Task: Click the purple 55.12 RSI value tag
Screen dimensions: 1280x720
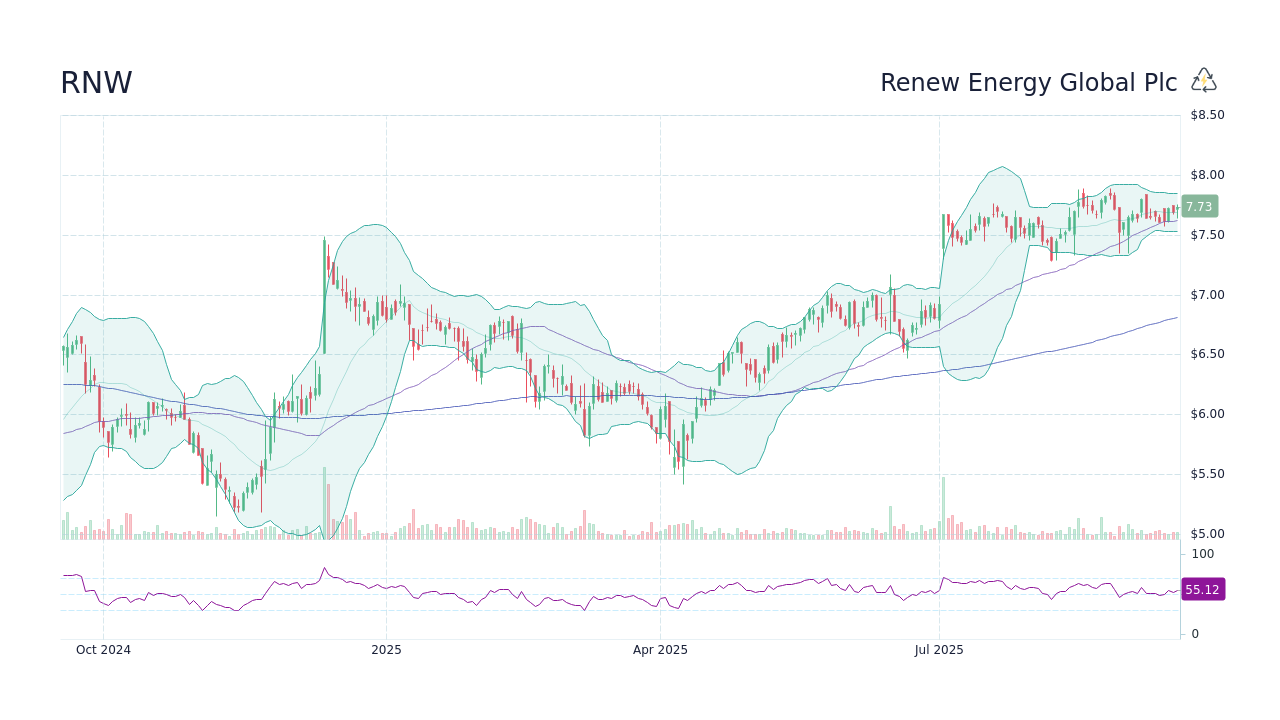Action: coord(1202,590)
